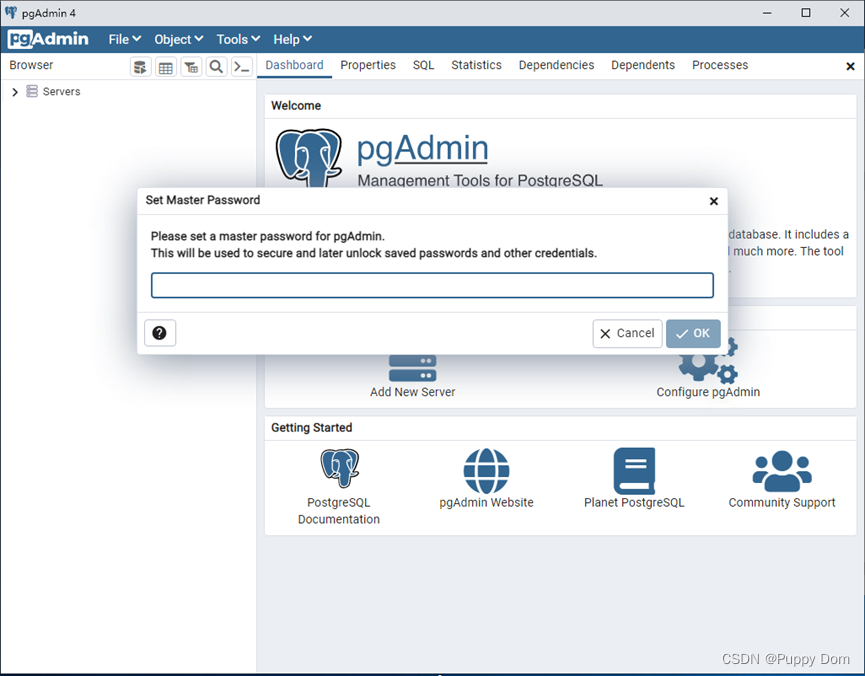Click the Add New Server link text

(413, 392)
